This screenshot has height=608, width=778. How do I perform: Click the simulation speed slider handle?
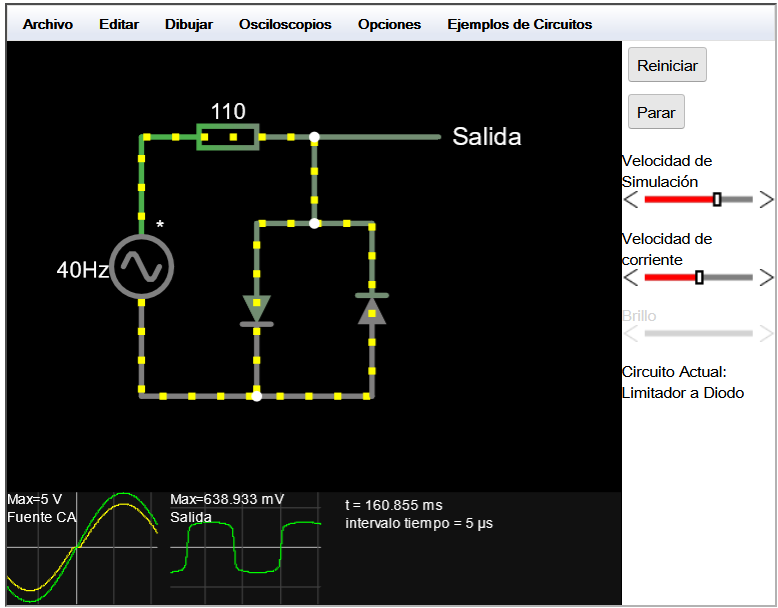[717, 200]
